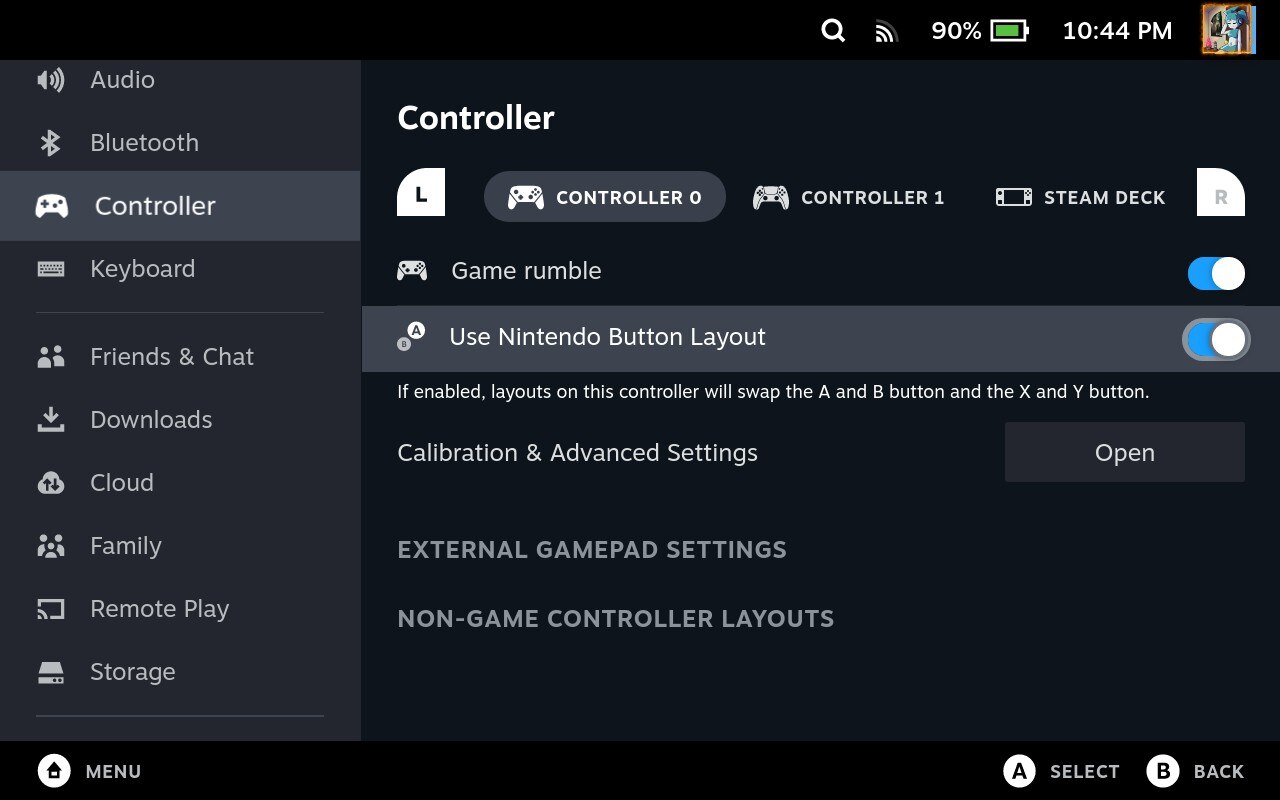Click the Nintendo layout A/B buttons icon
The height and width of the screenshot is (800, 1280).
(411, 337)
